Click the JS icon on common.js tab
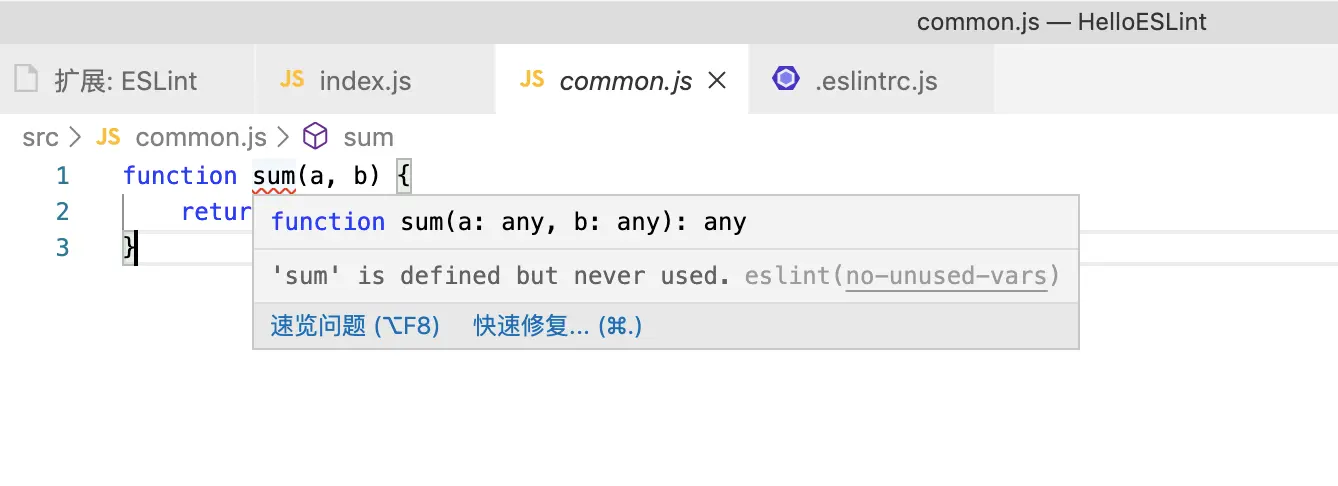This screenshot has height=486, width=1338. (x=532, y=80)
